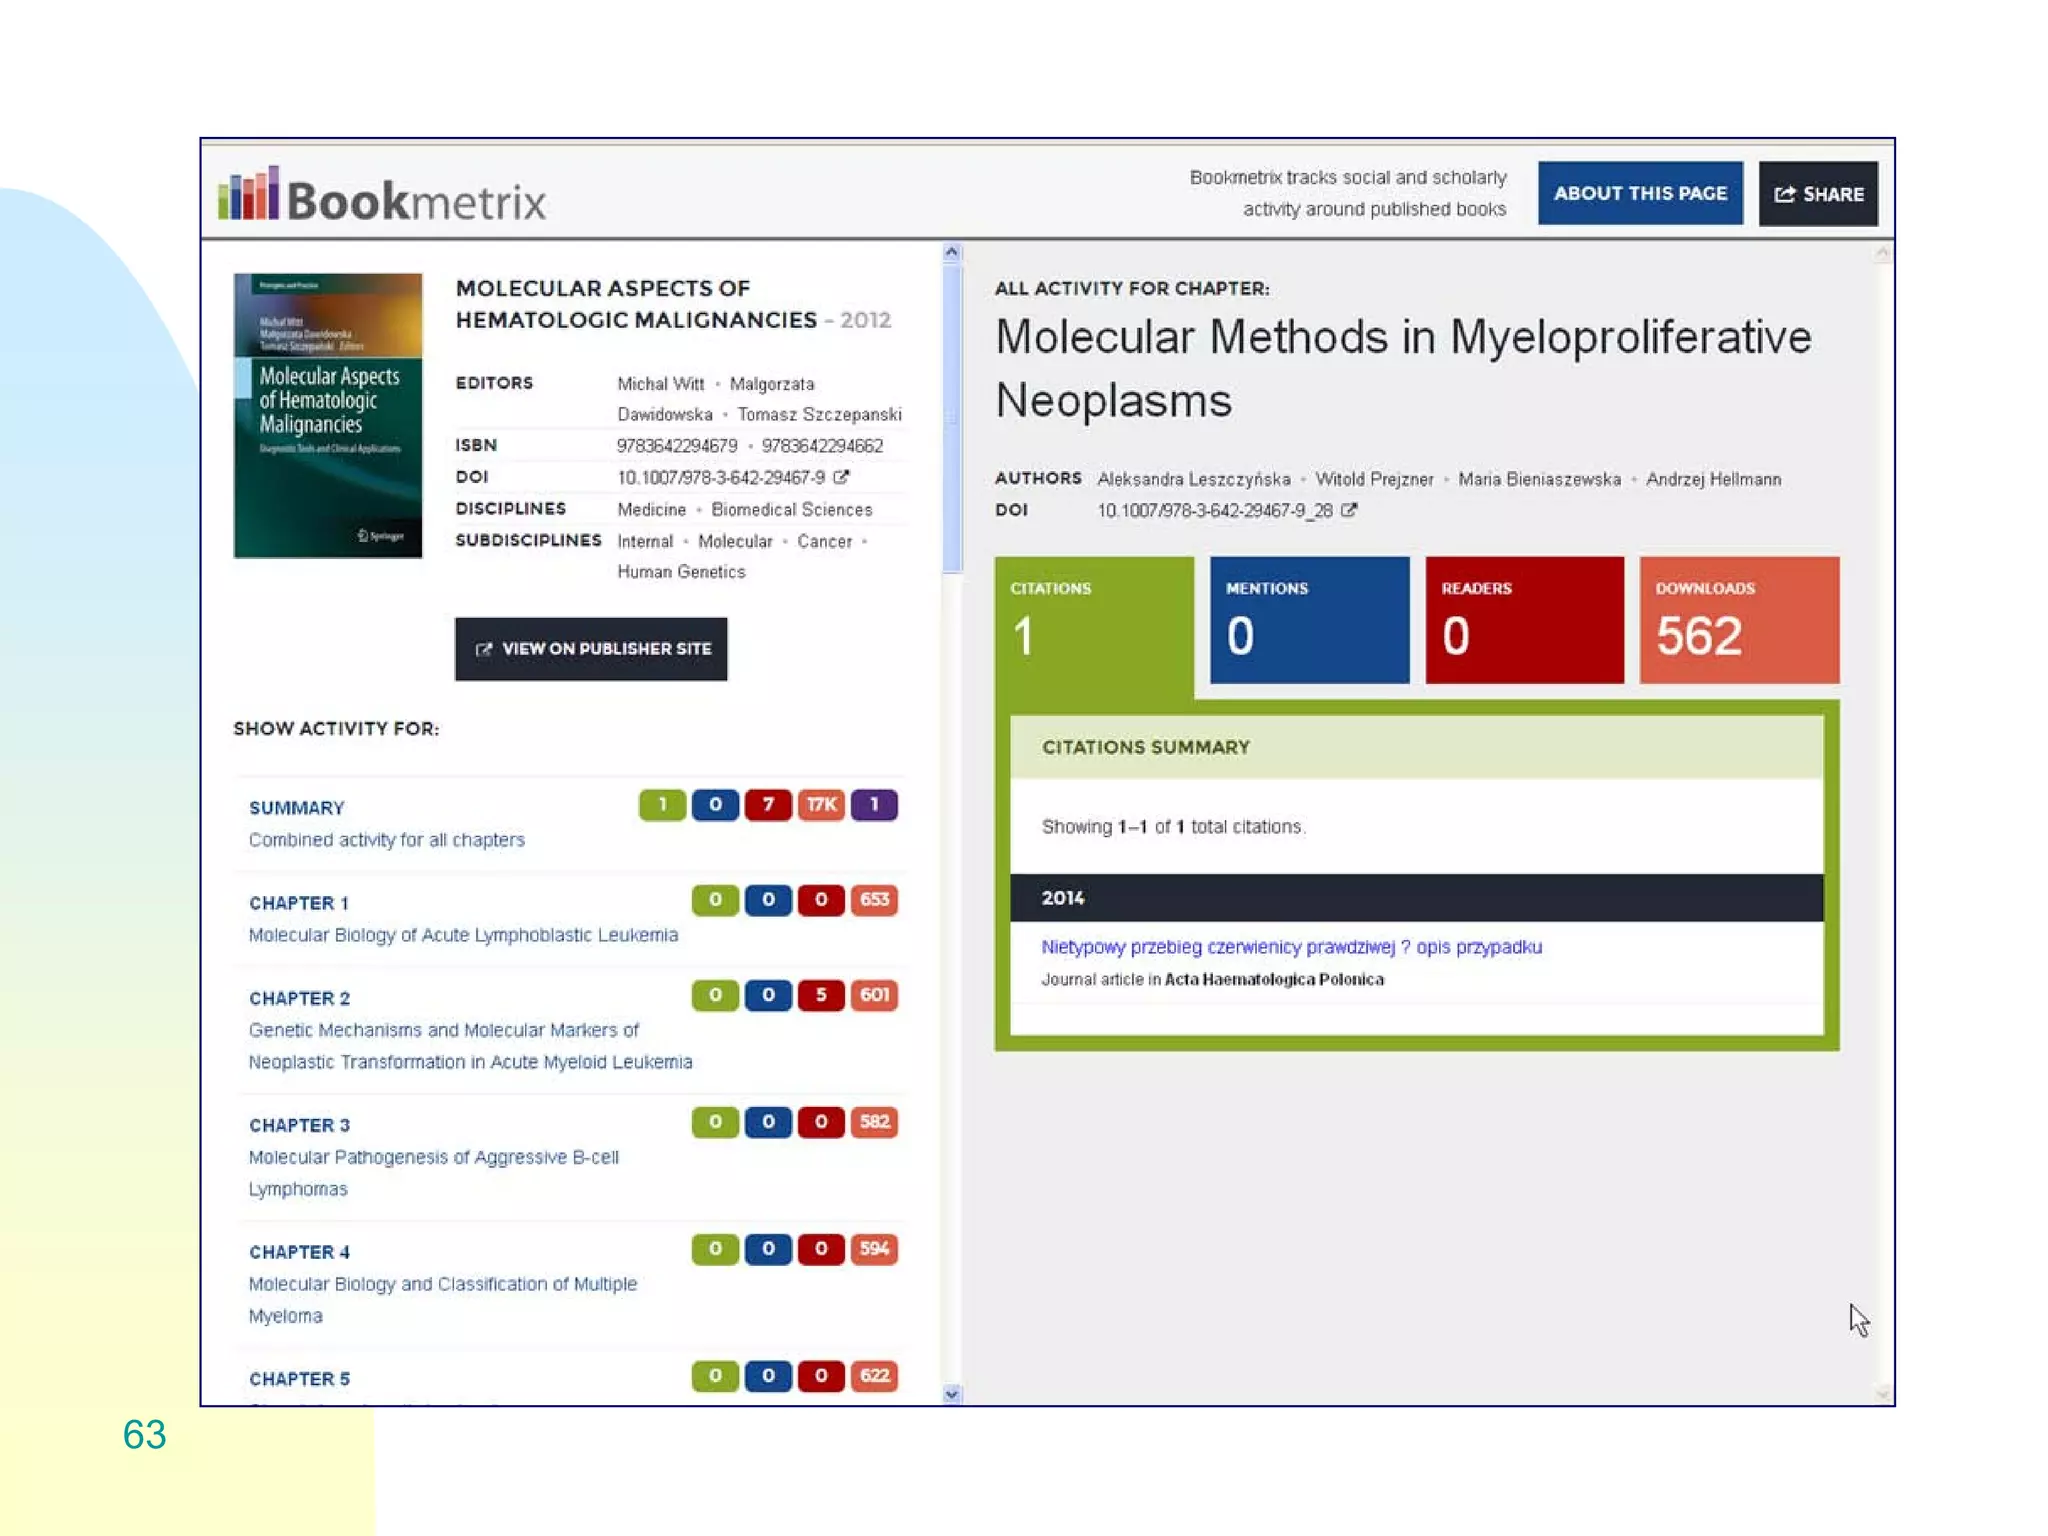Click View on Publisher Site button
Image resolution: width=2048 pixels, height=1536 pixels.
click(x=591, y=649)
